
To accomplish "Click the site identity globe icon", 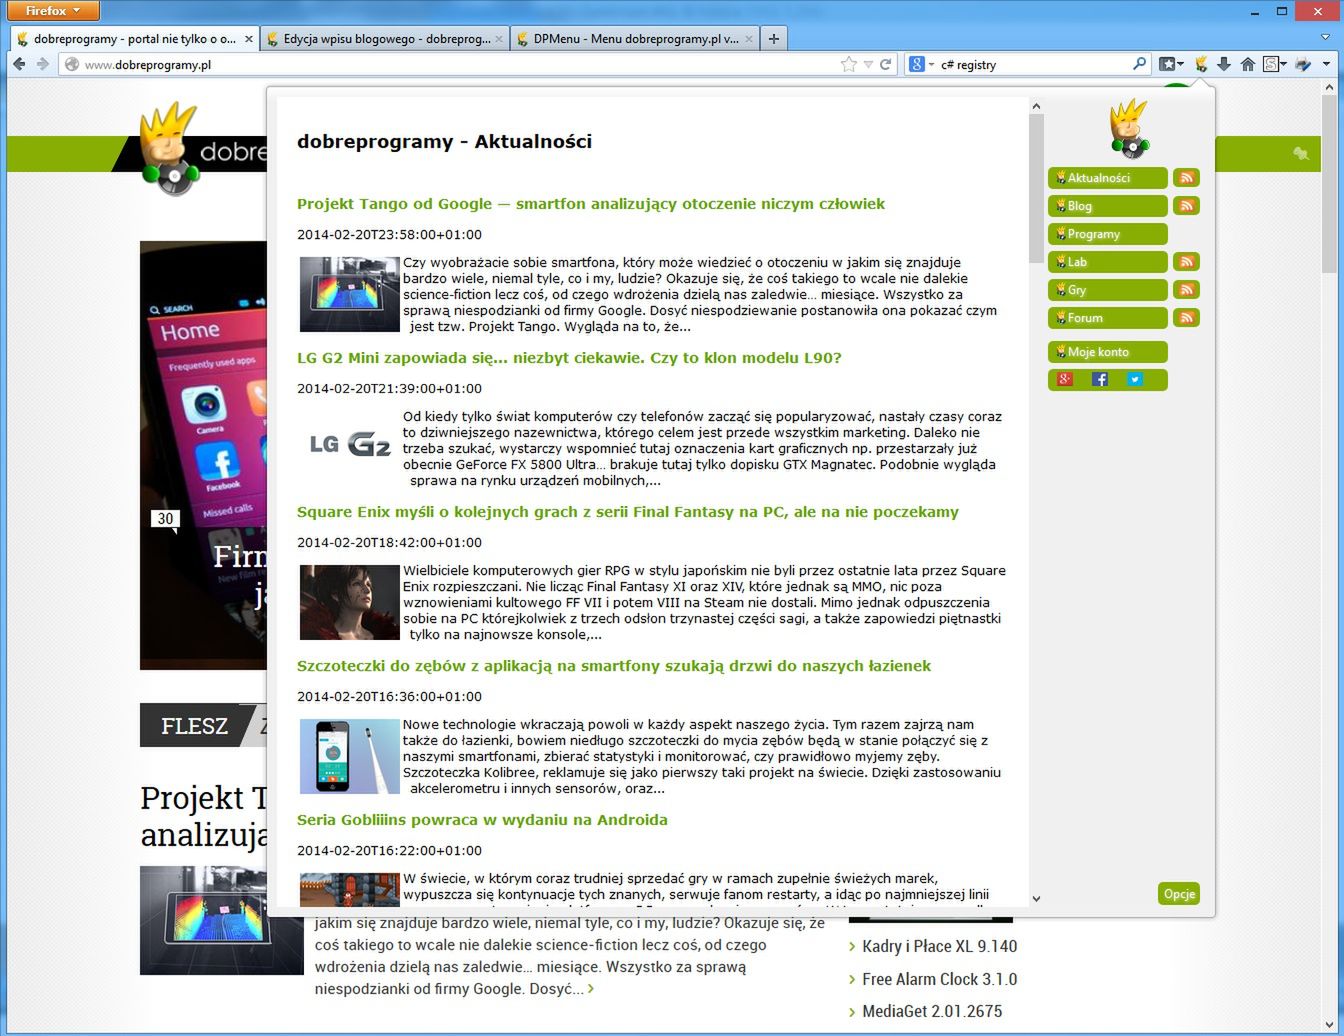I will click(x=71, y=64).
